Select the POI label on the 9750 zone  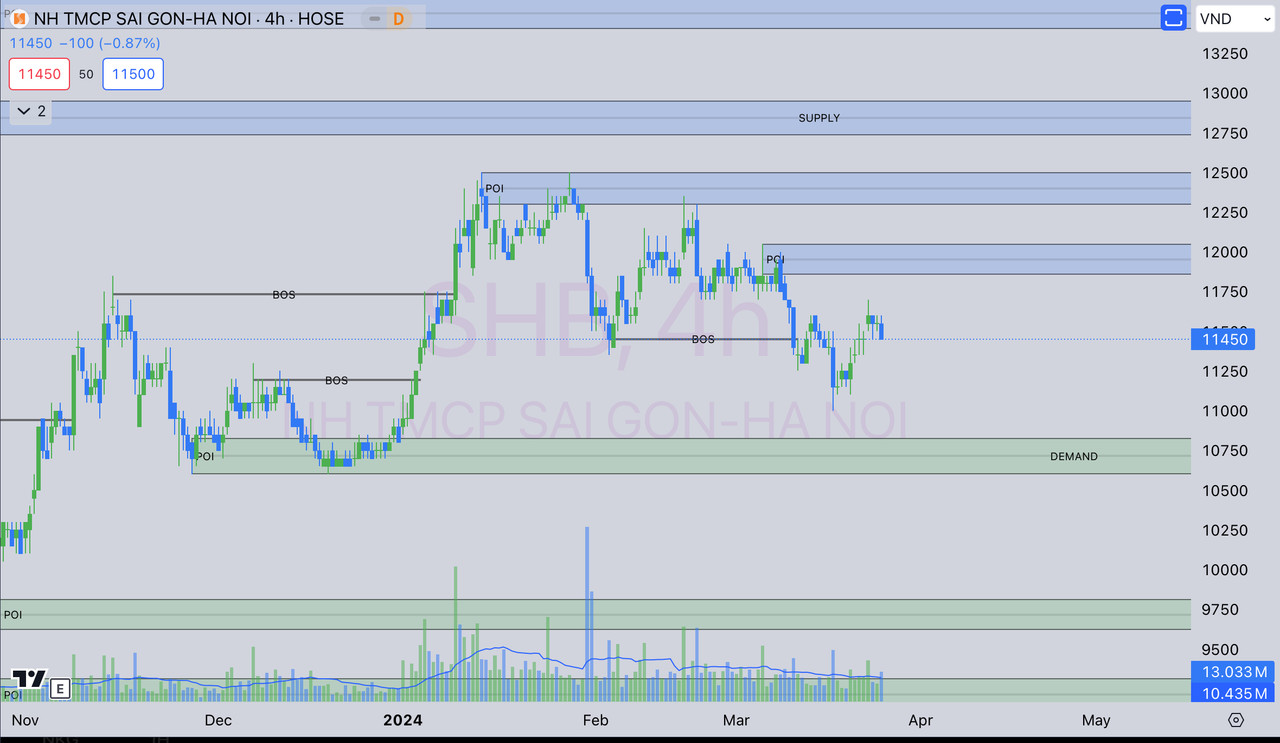(x=13, y=615)
